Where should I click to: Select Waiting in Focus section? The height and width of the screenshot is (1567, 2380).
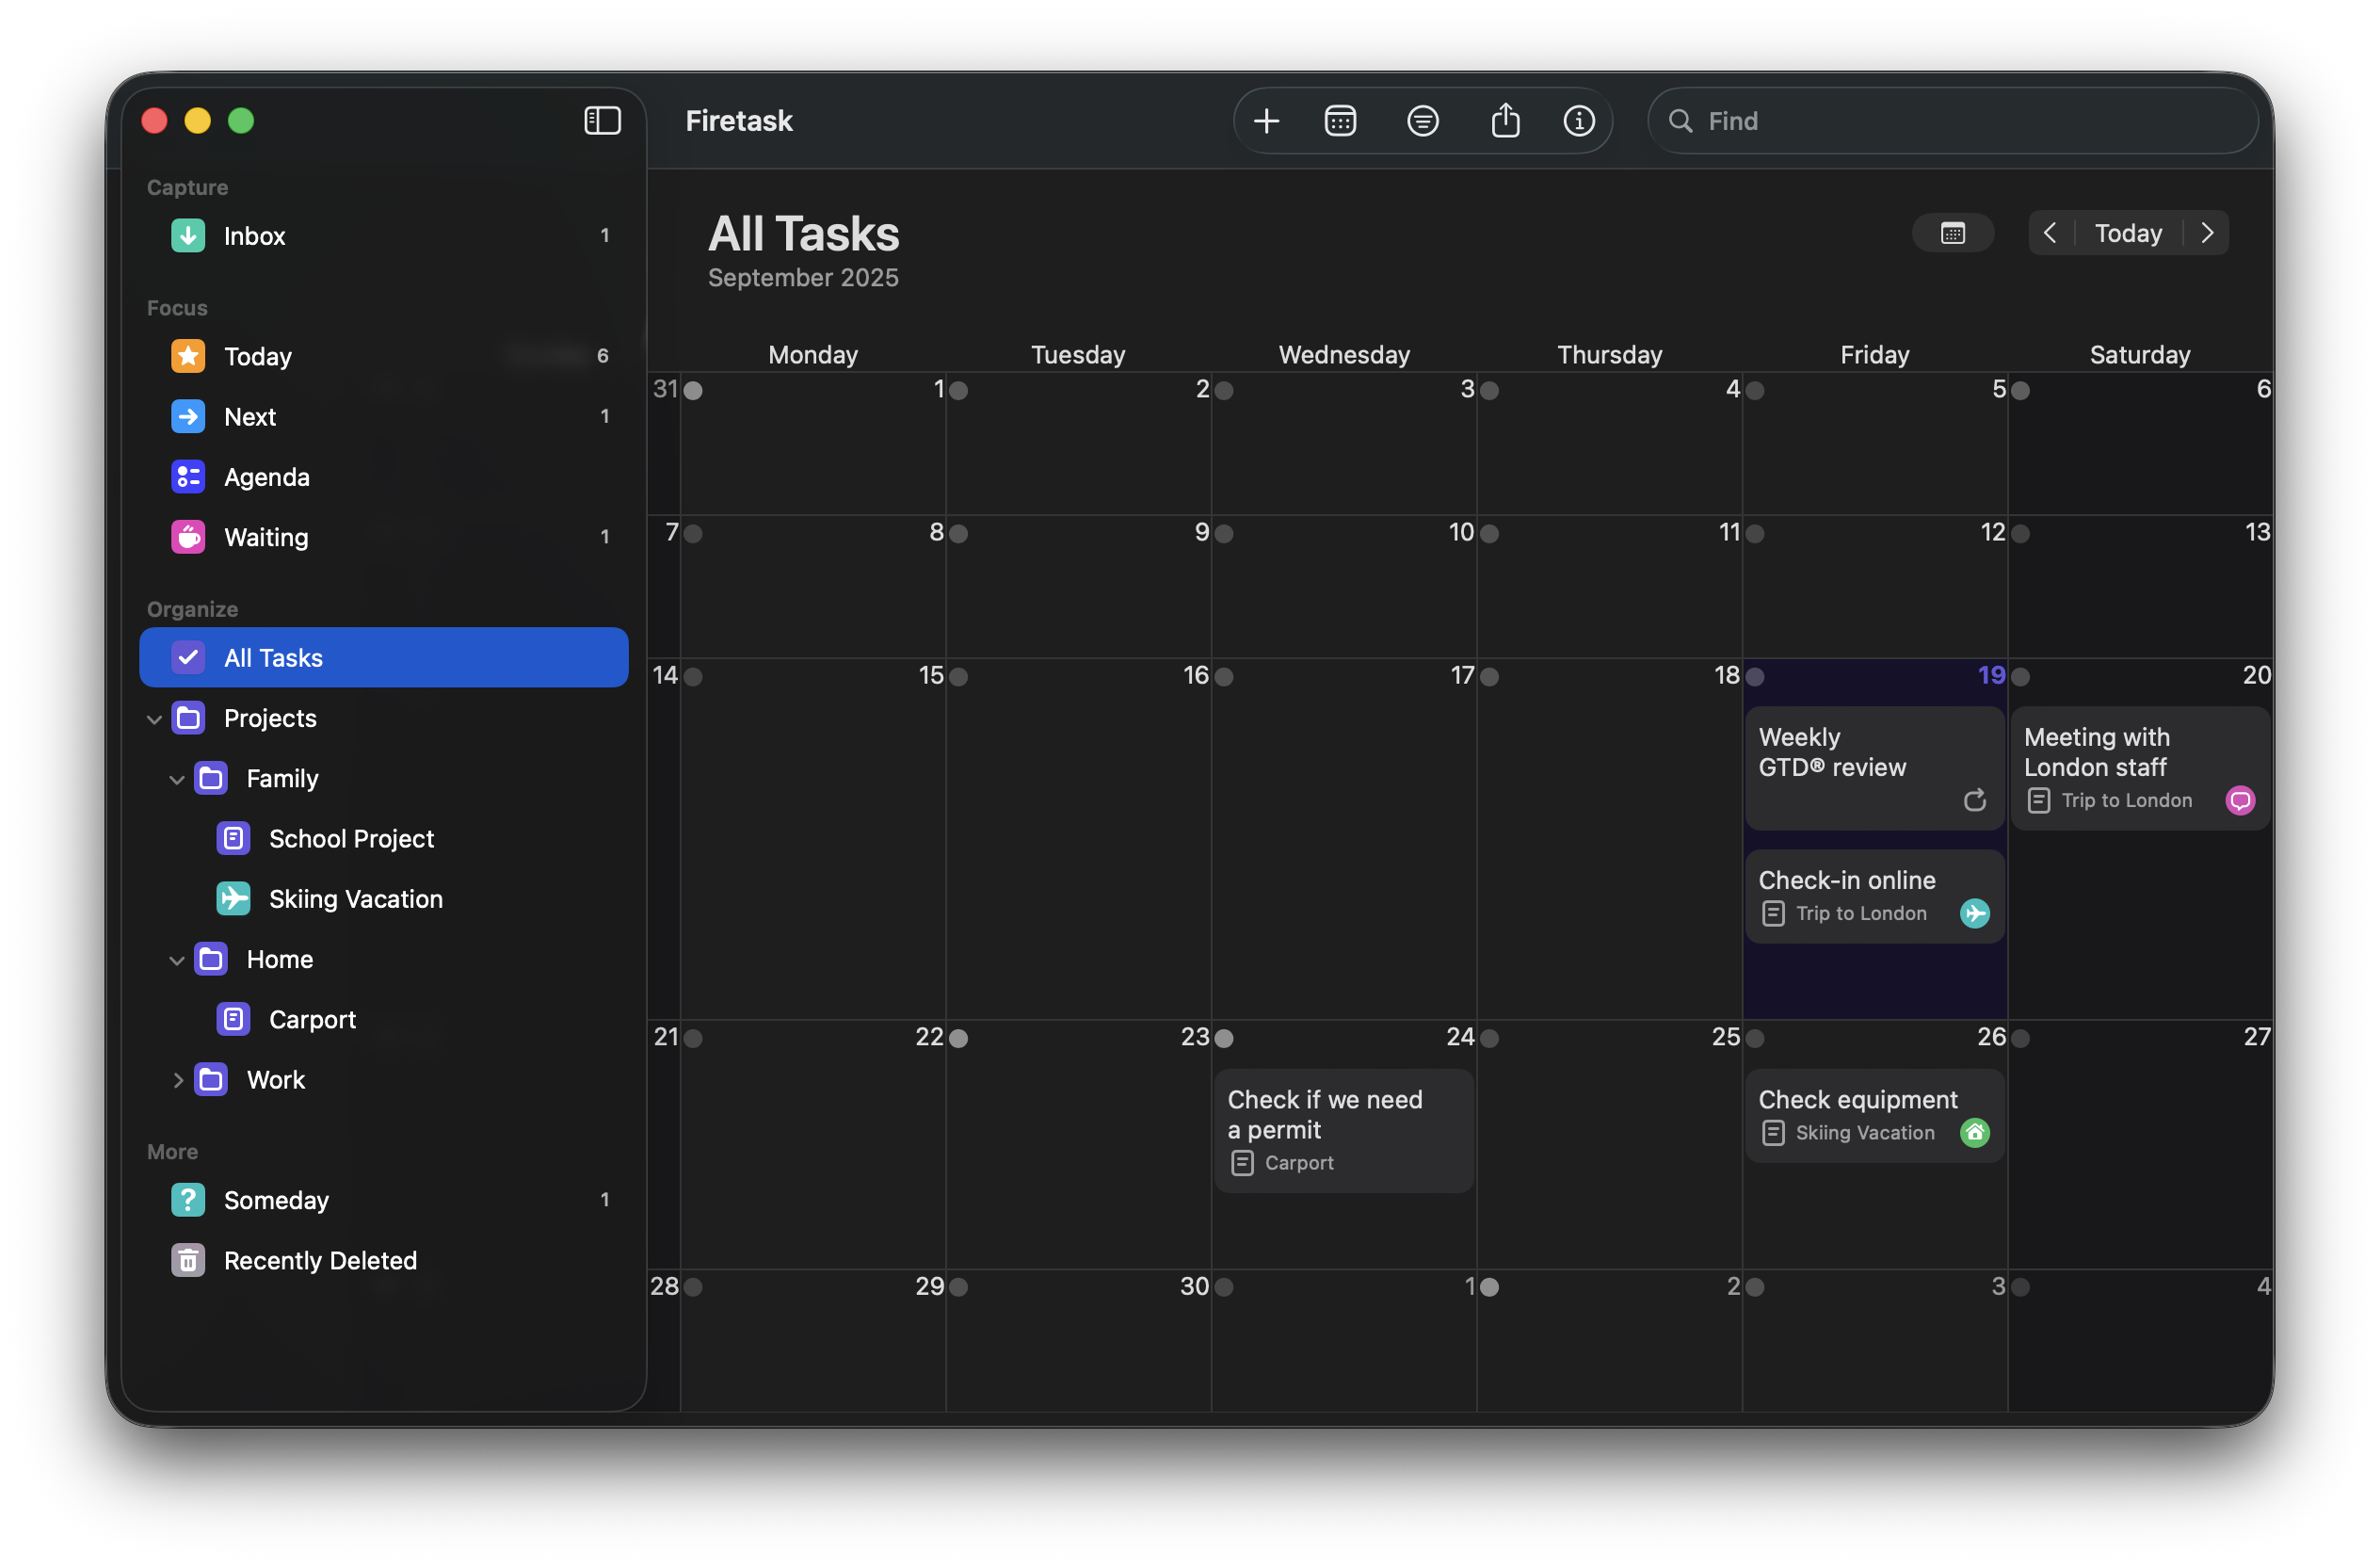coord(266,537)
